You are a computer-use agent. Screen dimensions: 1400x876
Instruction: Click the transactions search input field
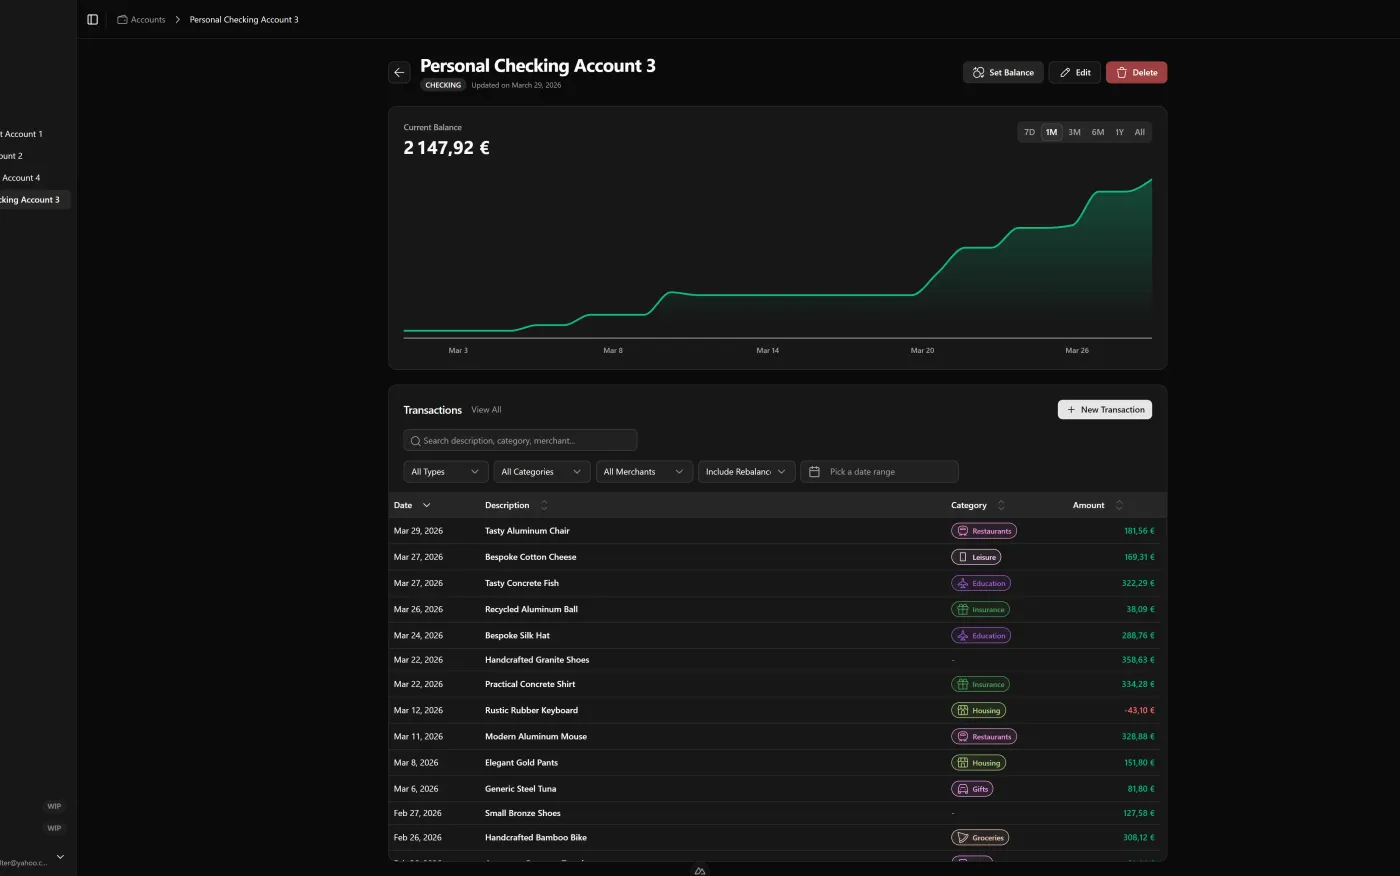click(x=520, y=440)
